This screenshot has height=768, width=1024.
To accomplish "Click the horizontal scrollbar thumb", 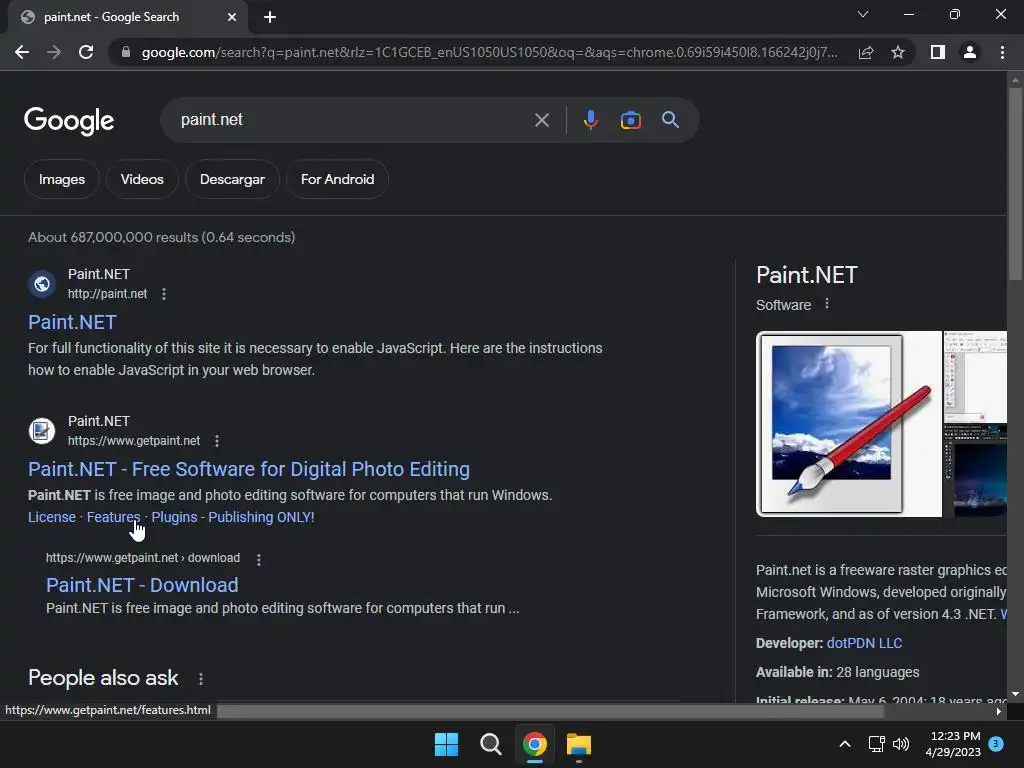I will pos(551,711).
